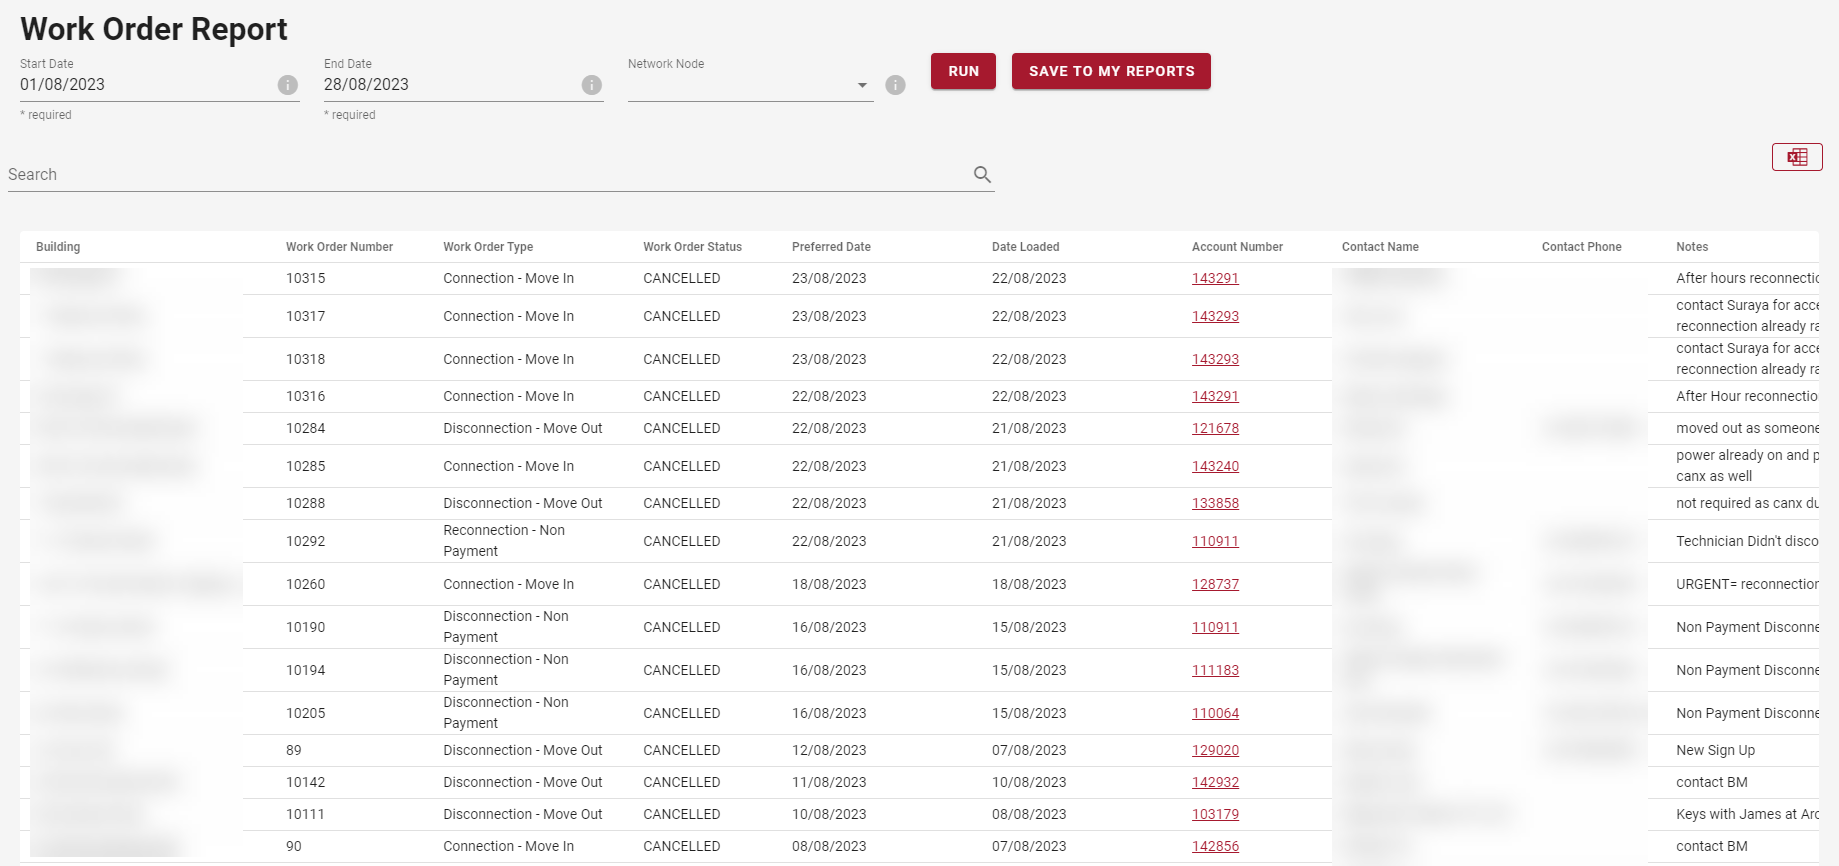Click the search magnifier icon

982,175
